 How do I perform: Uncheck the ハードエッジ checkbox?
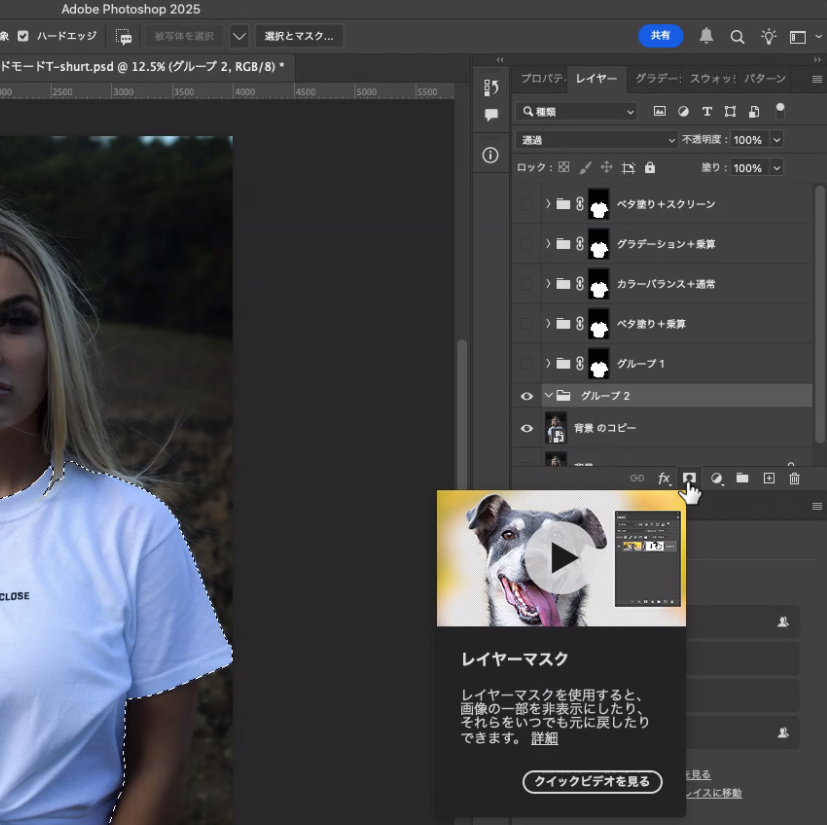[23, 36]
